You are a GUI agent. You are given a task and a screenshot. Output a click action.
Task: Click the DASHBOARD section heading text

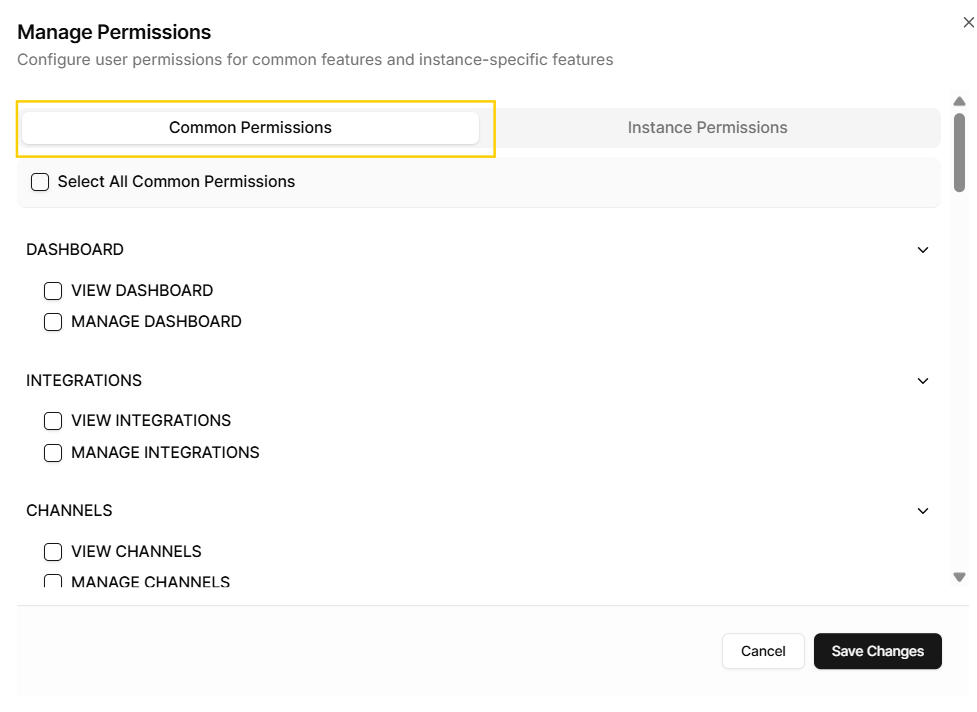point(75,250)
